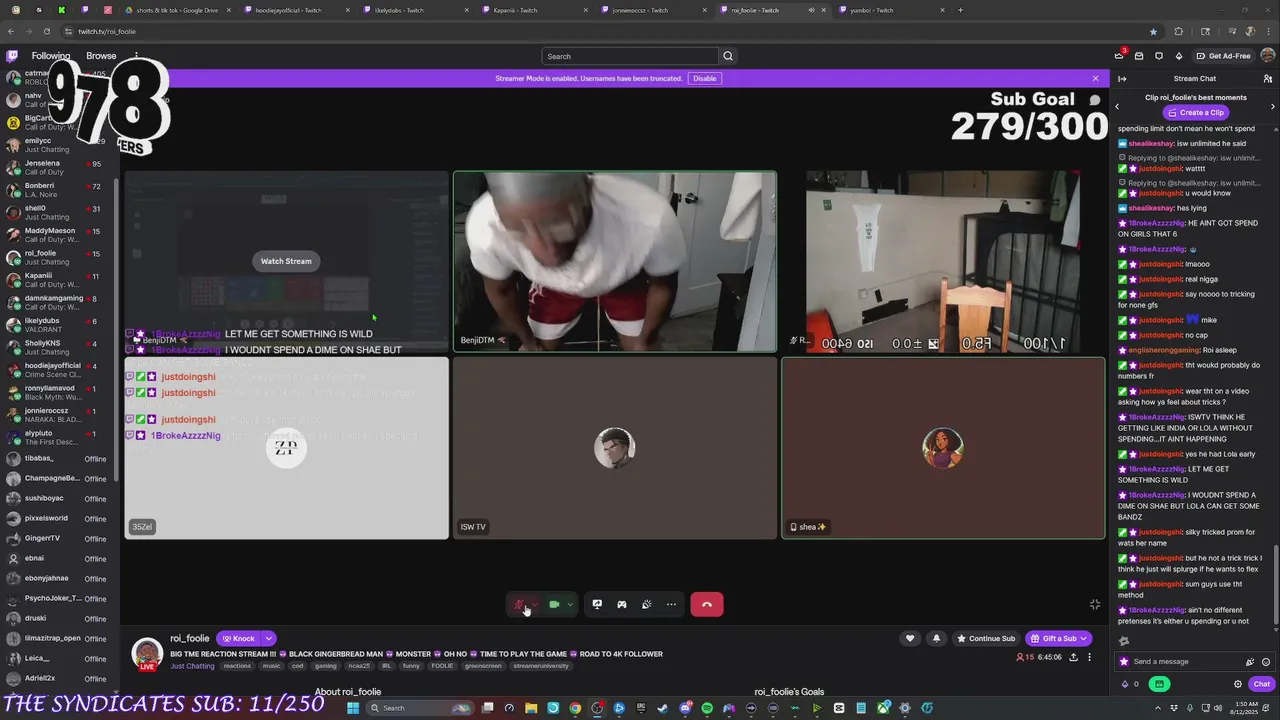Click the Create a Clip button
The image size is (1280, 720).
1195,113
